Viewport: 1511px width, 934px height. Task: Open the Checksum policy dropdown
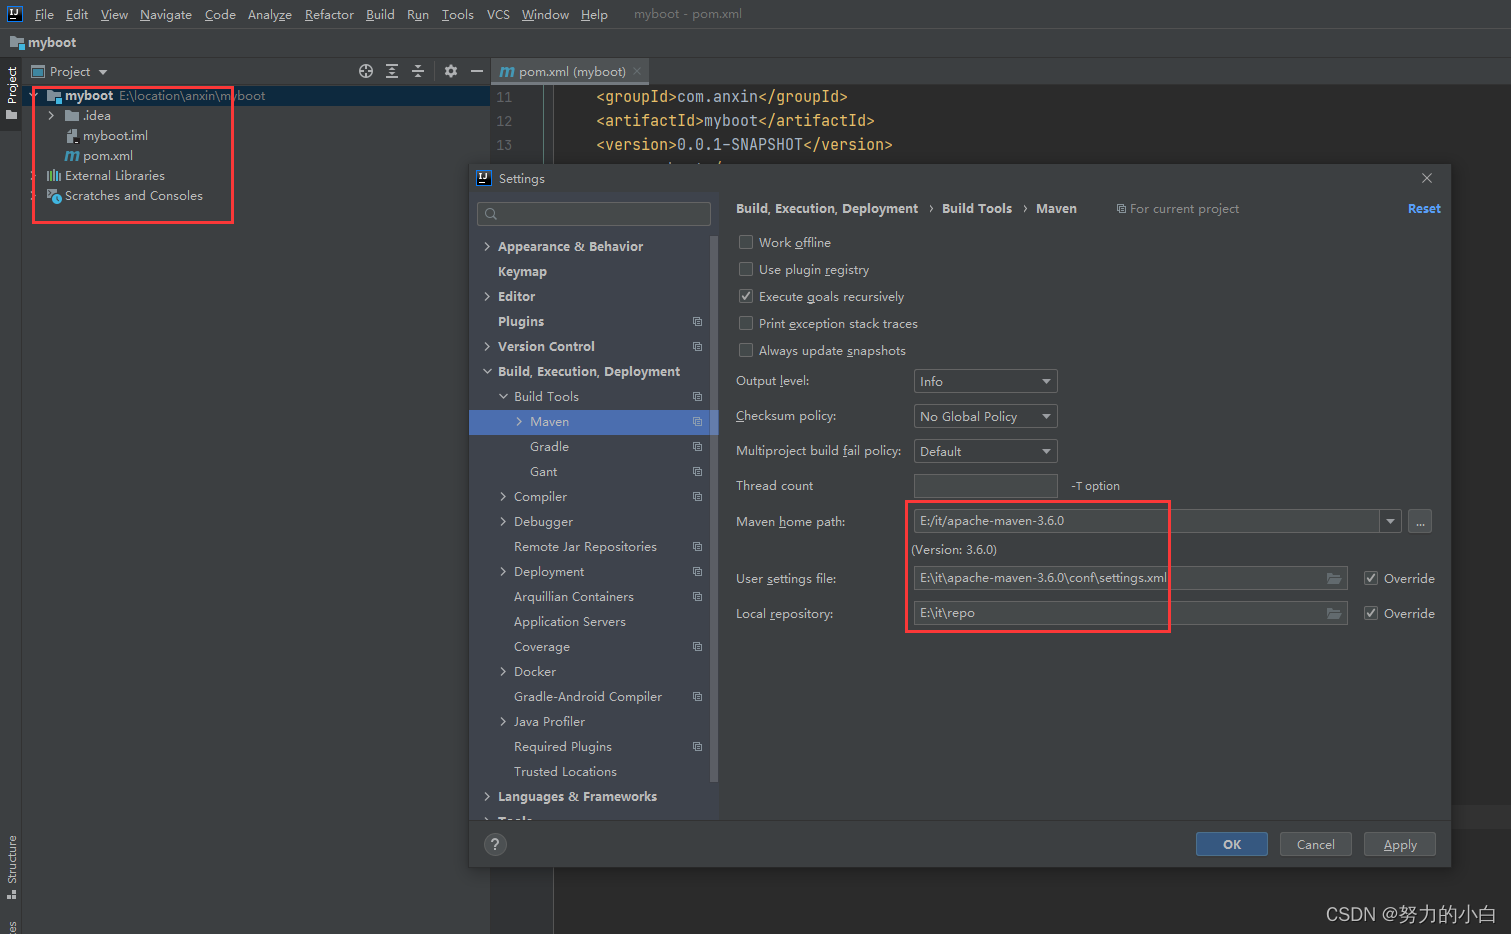985,416
